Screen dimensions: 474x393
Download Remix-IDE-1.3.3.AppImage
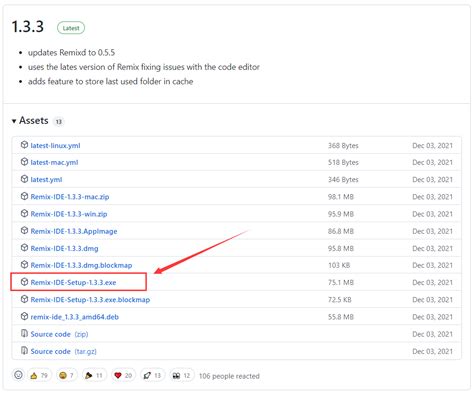point(74,231)
